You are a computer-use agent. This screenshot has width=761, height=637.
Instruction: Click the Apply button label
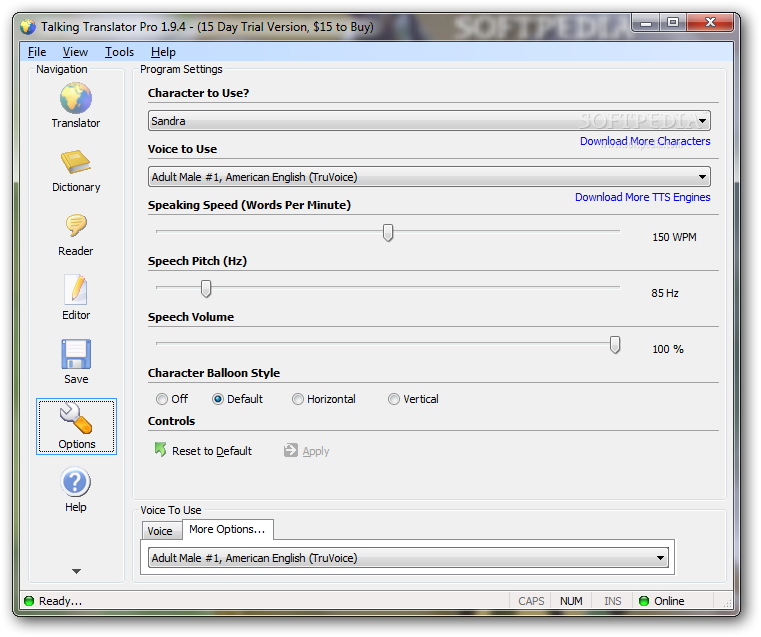[x=316, y=451]
